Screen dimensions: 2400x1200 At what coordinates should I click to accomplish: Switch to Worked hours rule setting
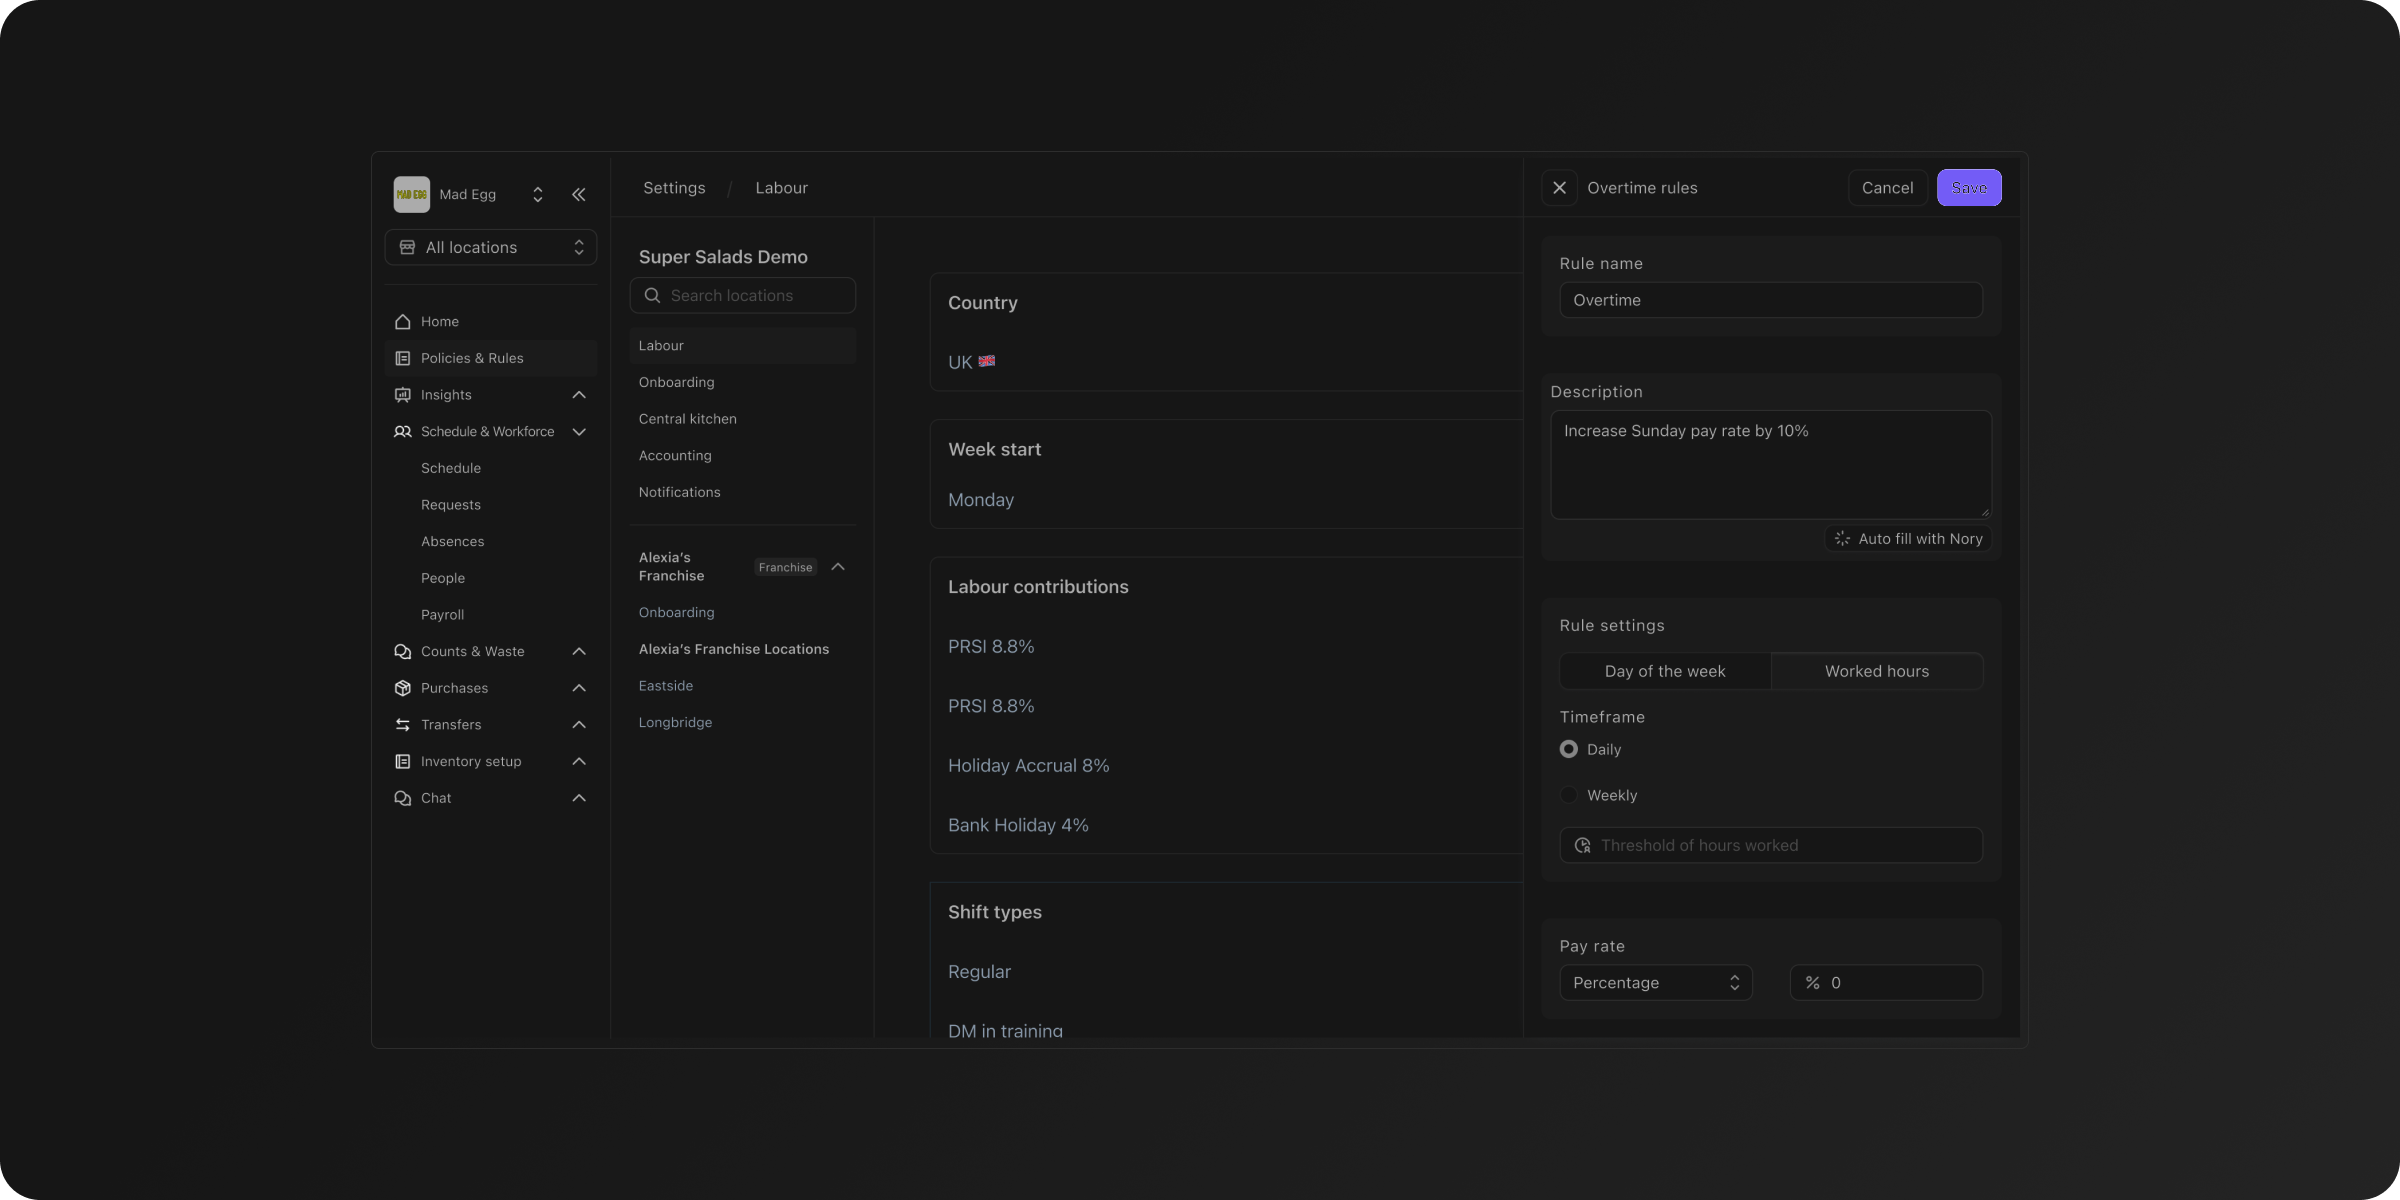click(x=1877, y=671)
